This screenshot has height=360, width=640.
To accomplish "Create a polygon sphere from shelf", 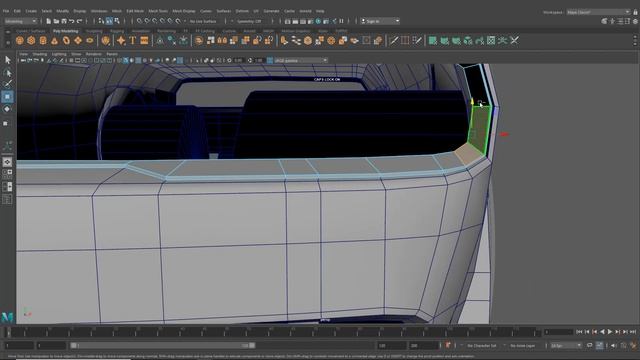I will tap(20, 40).
